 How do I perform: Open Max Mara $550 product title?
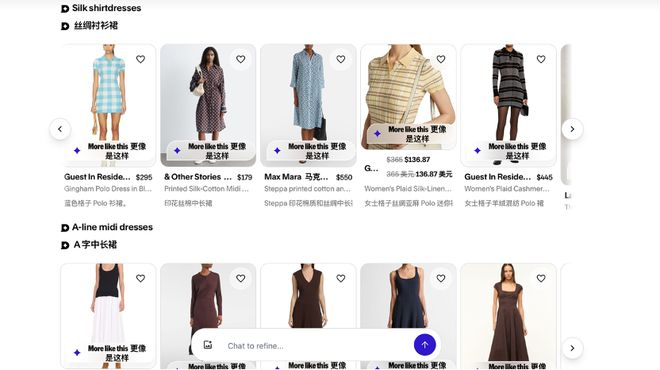click(x=296, y=177)
